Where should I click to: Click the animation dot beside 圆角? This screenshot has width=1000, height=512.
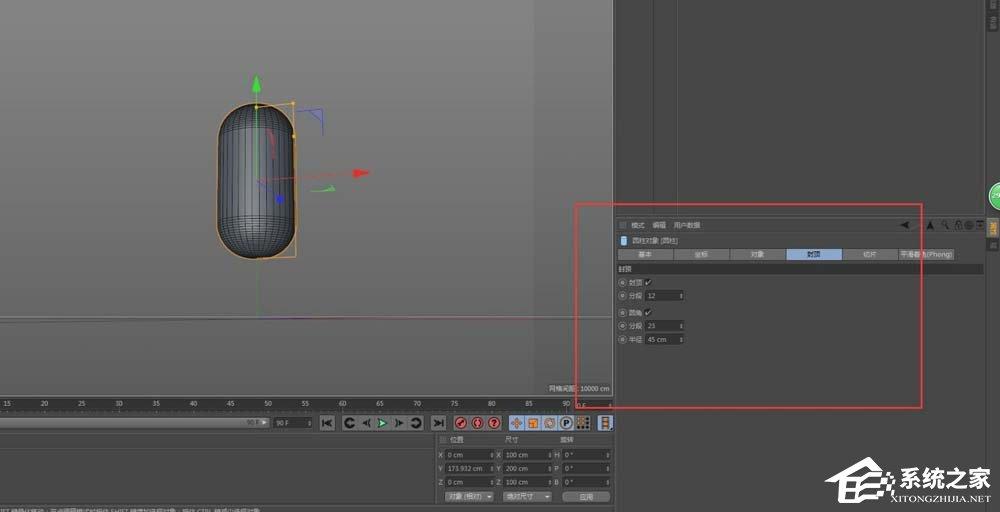tap(623, 312)
